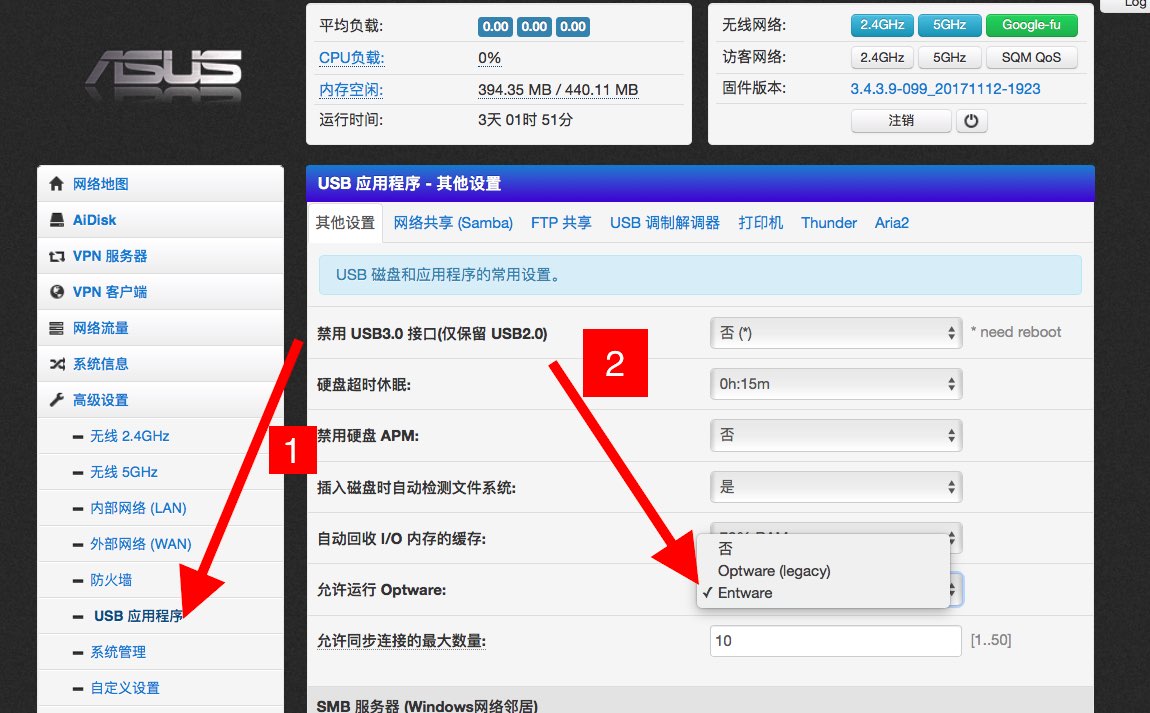Choose 否 in the Optware dropdown list

(823, 548)
